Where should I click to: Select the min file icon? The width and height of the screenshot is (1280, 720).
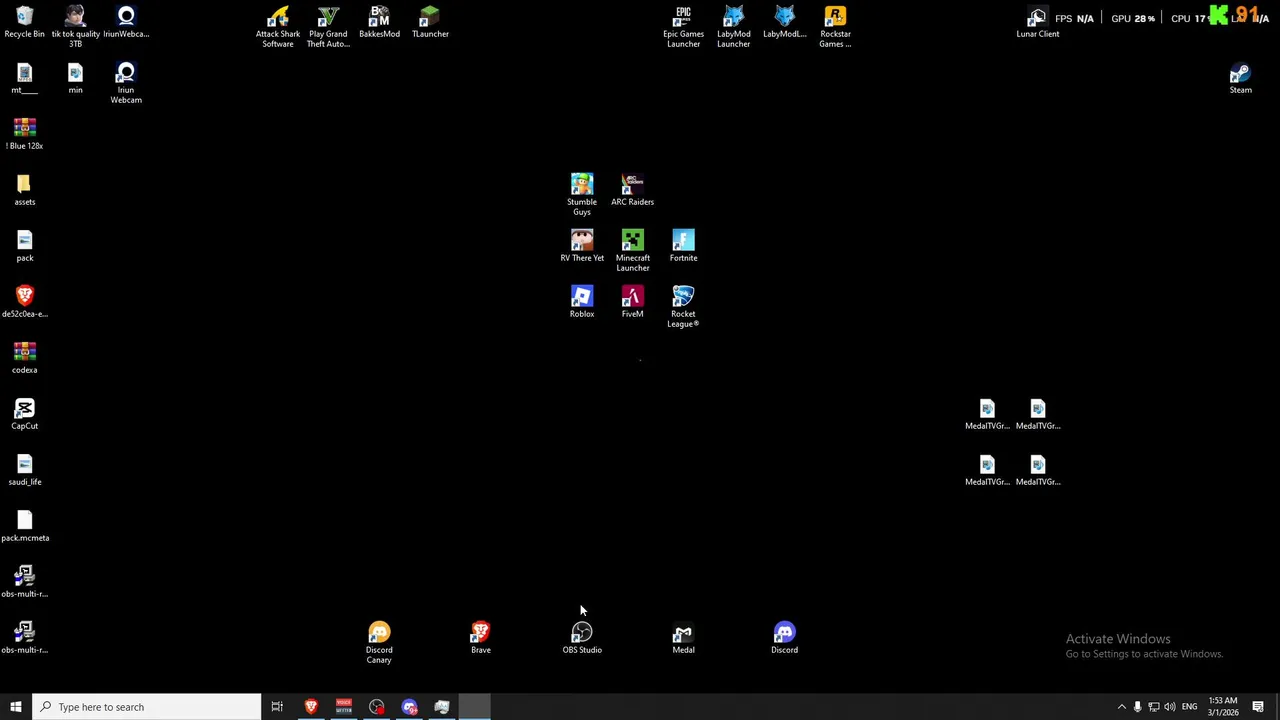75,78
